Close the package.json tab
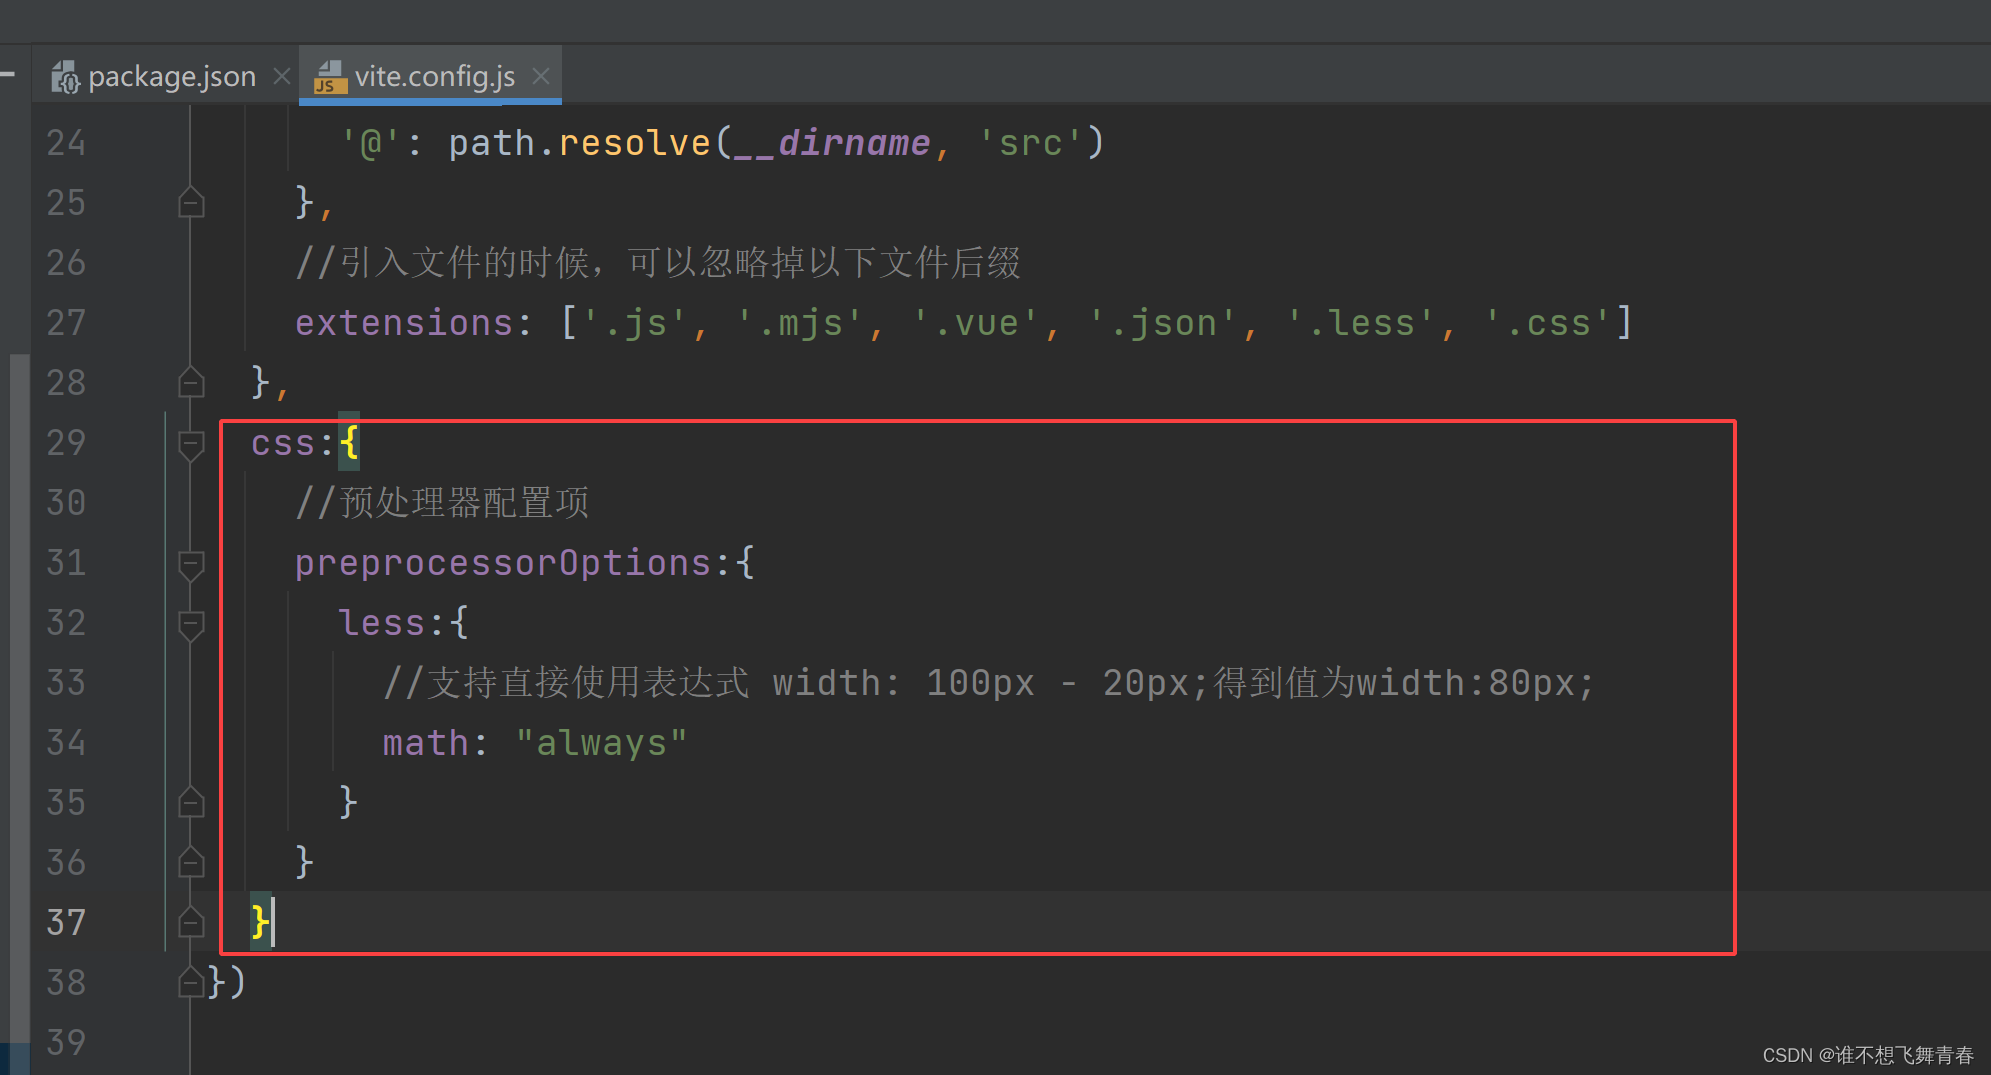Viewport: 1991px width, 1075px height. pyautogui.click(x=282, y=76)
